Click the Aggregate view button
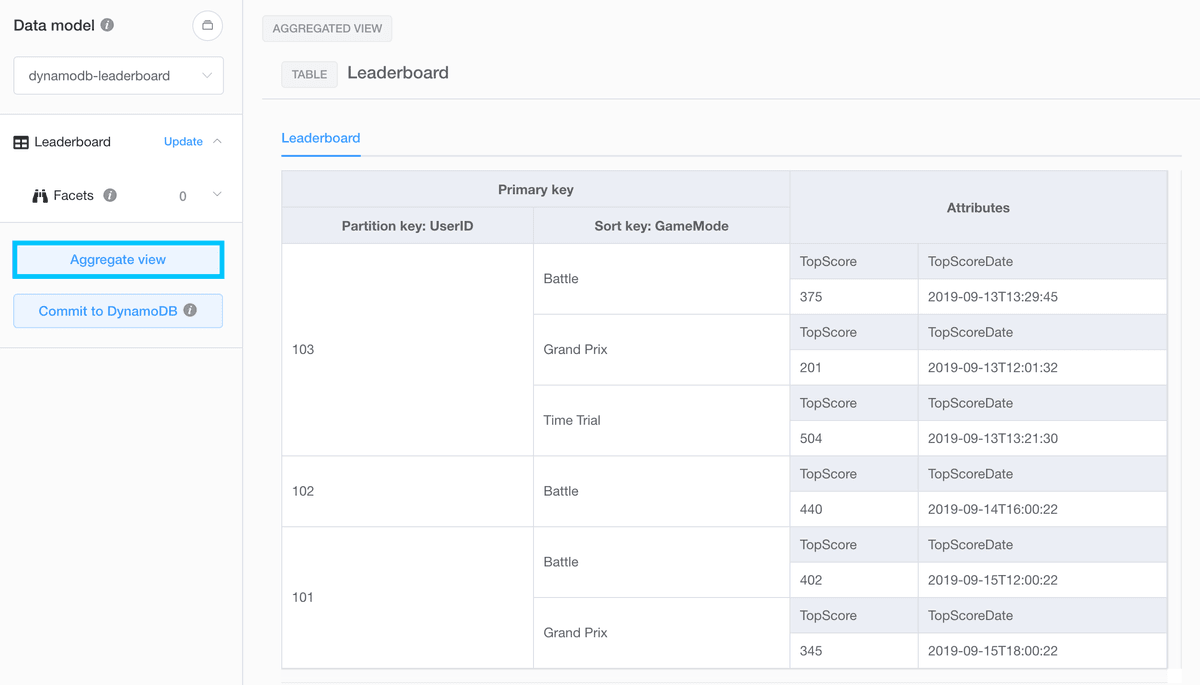Image resolution: width=1200 pixels, height=685 pixels. (x=117, y=259)
